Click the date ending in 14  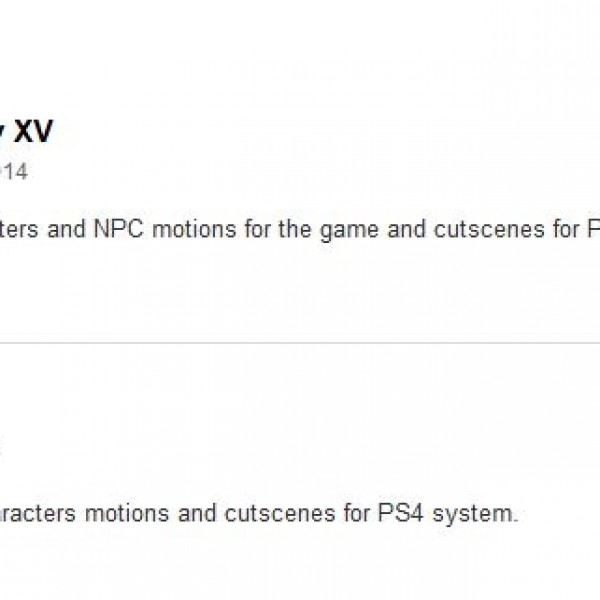tap(13, 172)
